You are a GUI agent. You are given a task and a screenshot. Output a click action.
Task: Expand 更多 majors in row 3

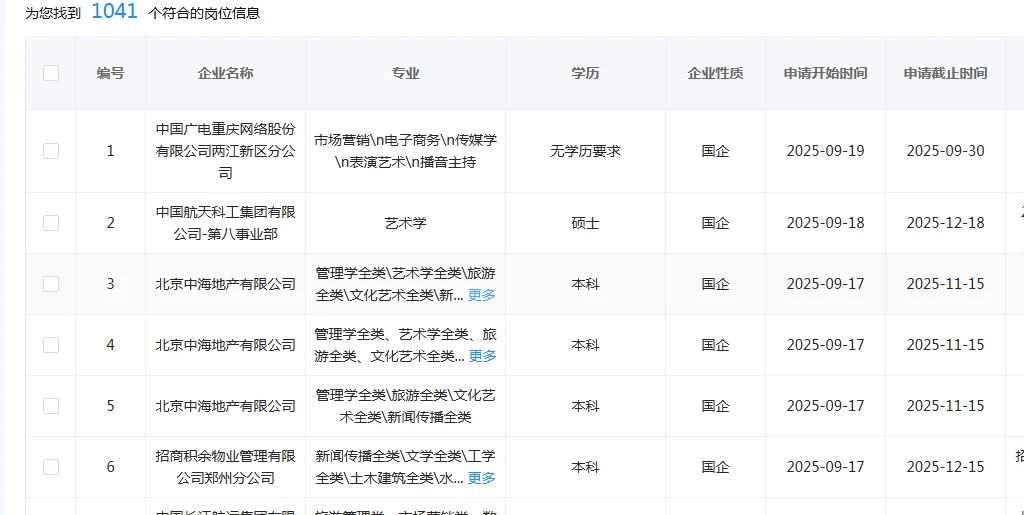[x=482, y=295]
